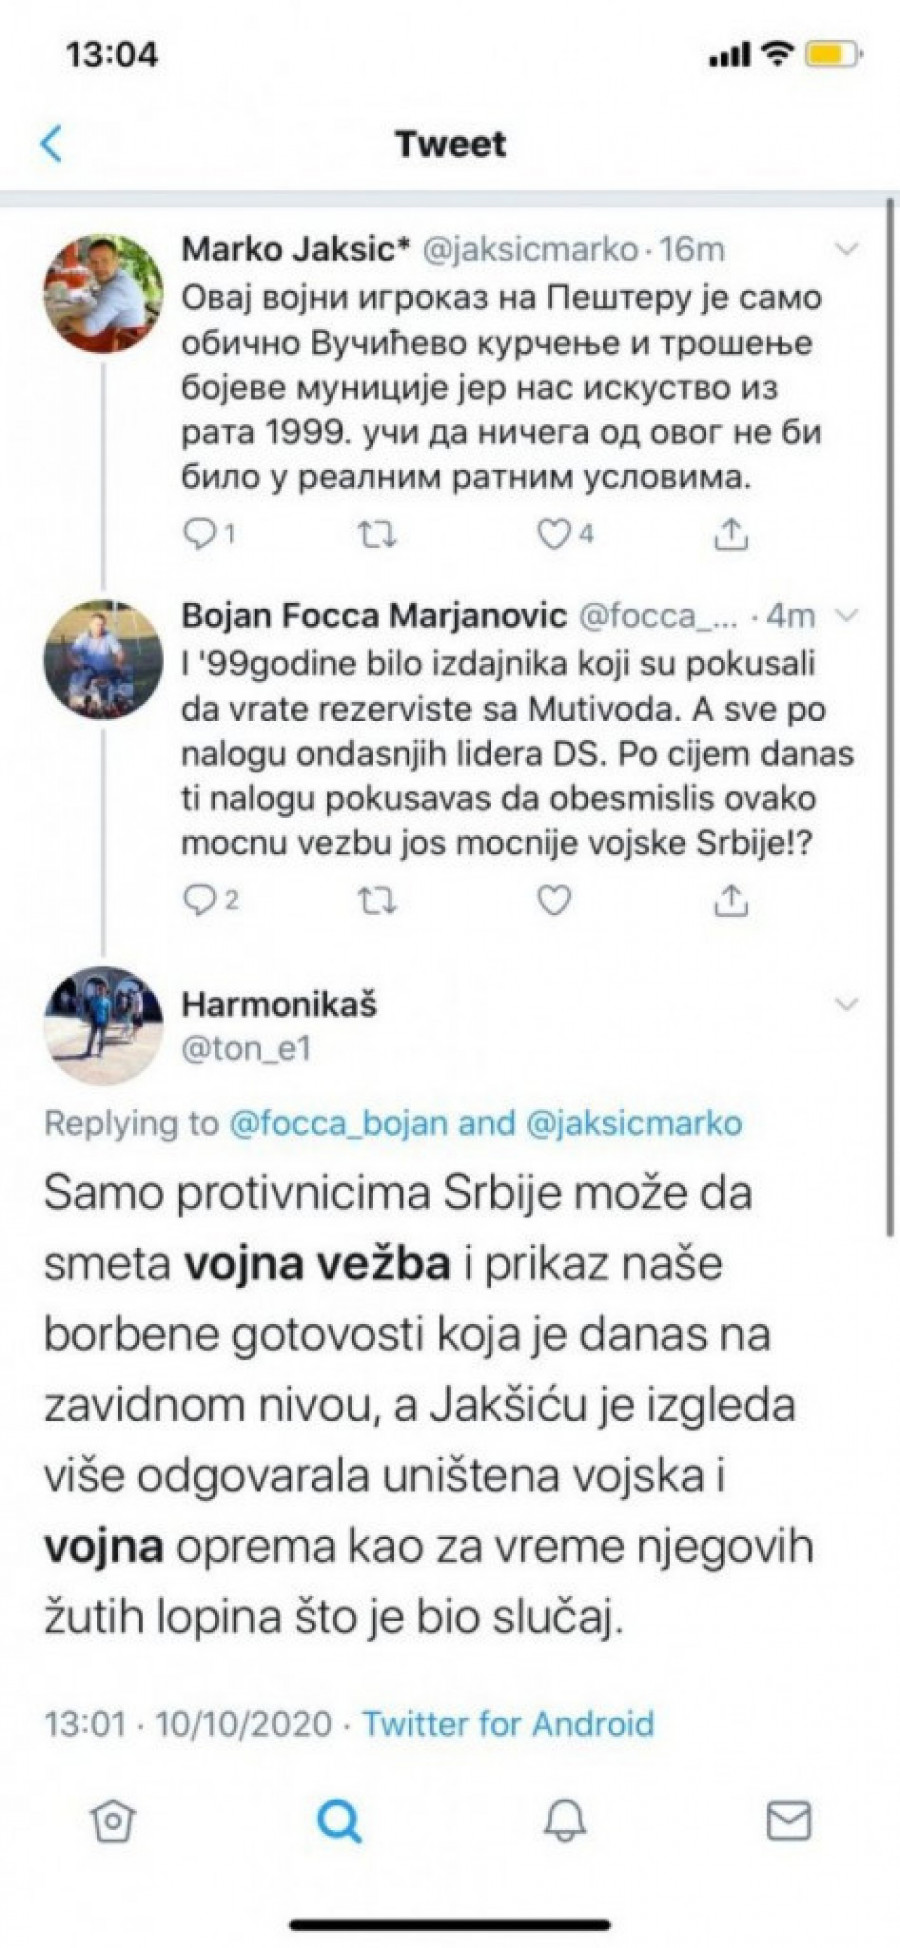Open Notifications bell tab

point(564,1821)
